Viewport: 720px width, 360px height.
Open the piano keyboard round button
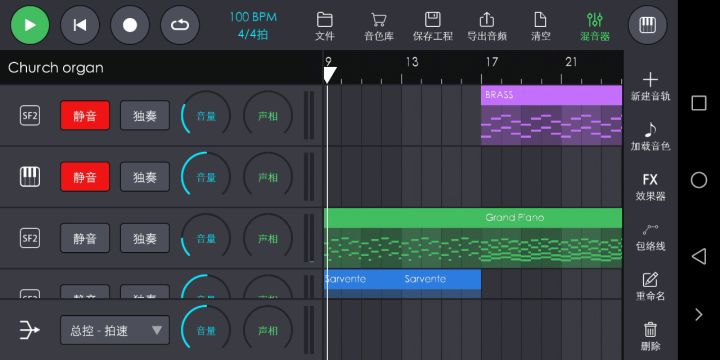click(647, 25)
